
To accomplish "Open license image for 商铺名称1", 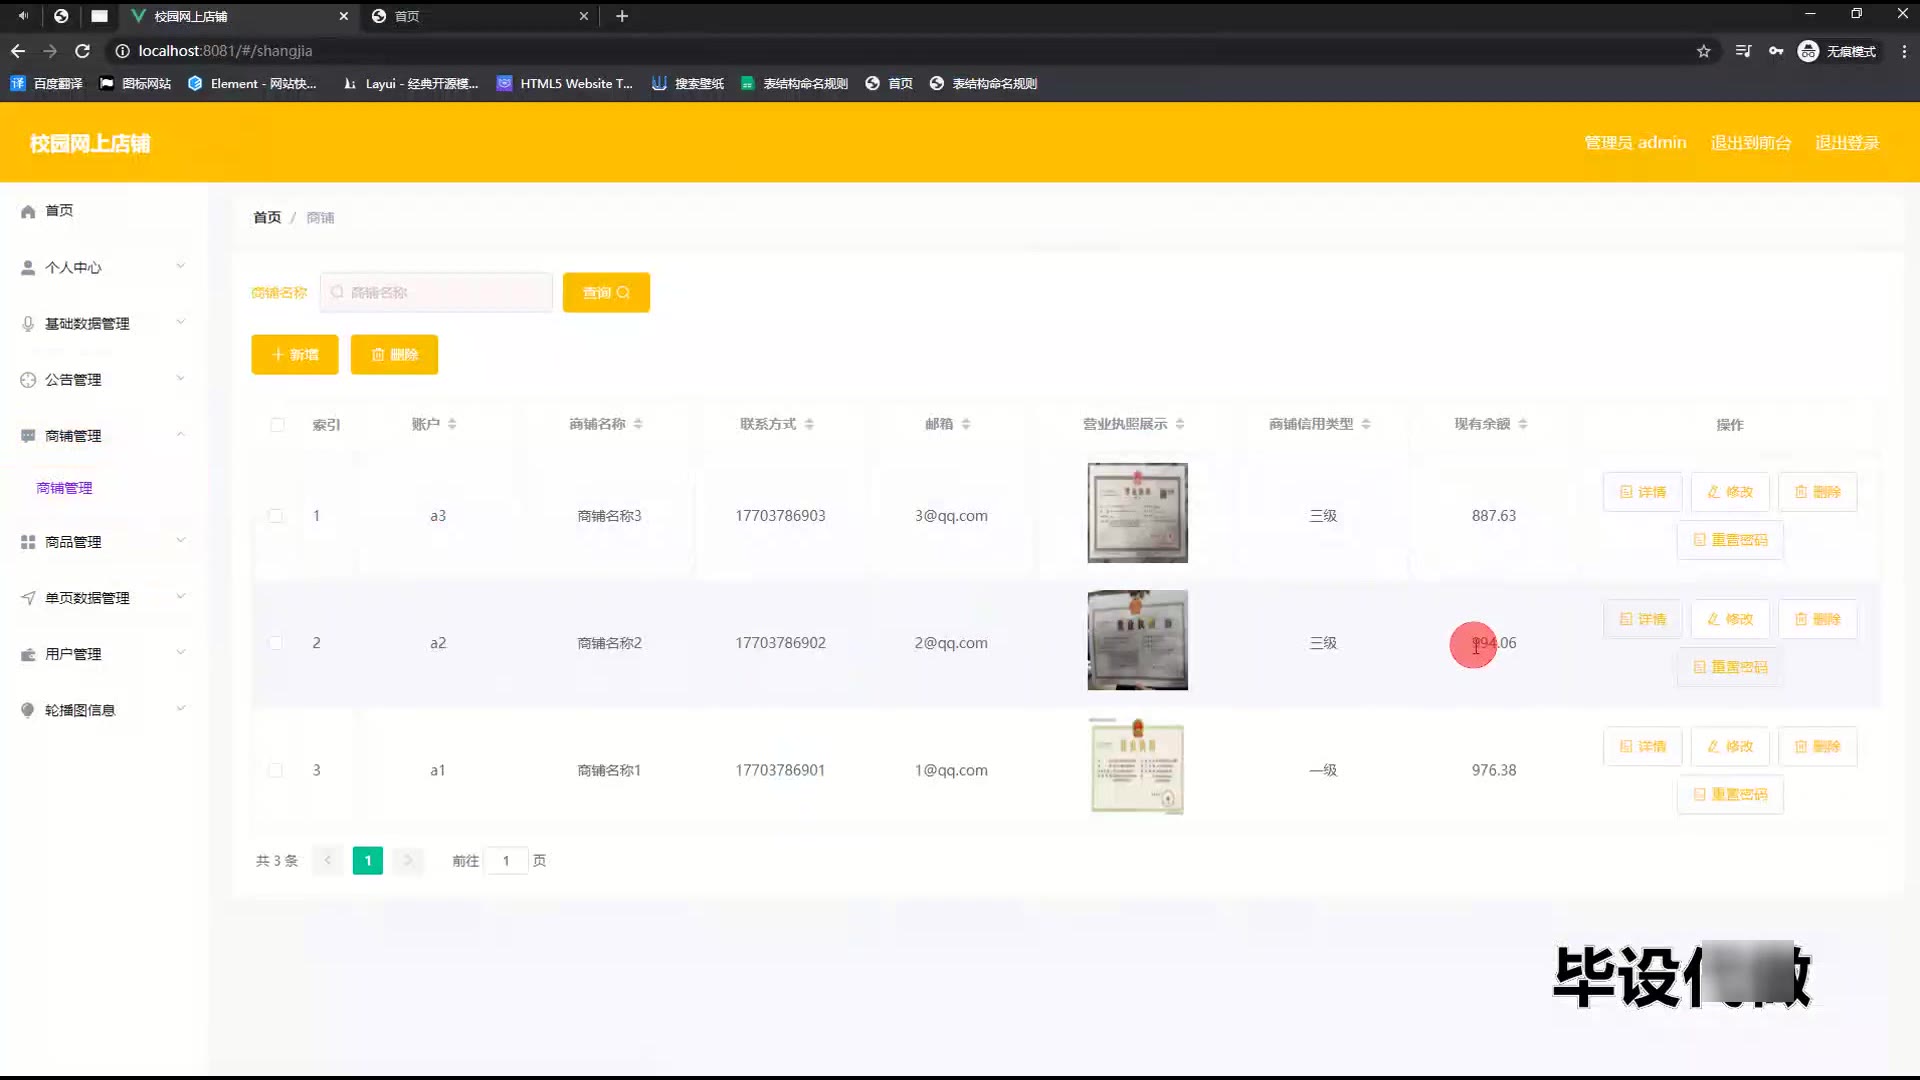I will [x=1138, y=767].
